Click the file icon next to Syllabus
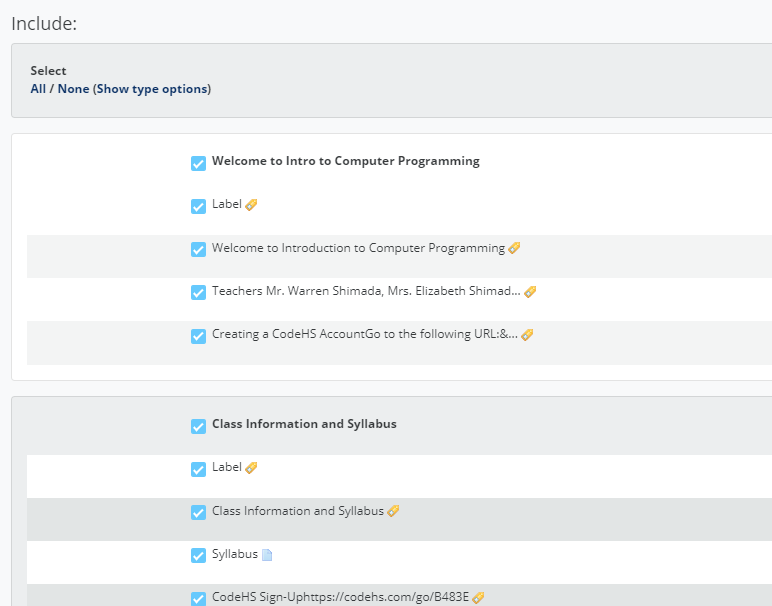The height and width of the screenshot is (606, 772). coord(267,555)
